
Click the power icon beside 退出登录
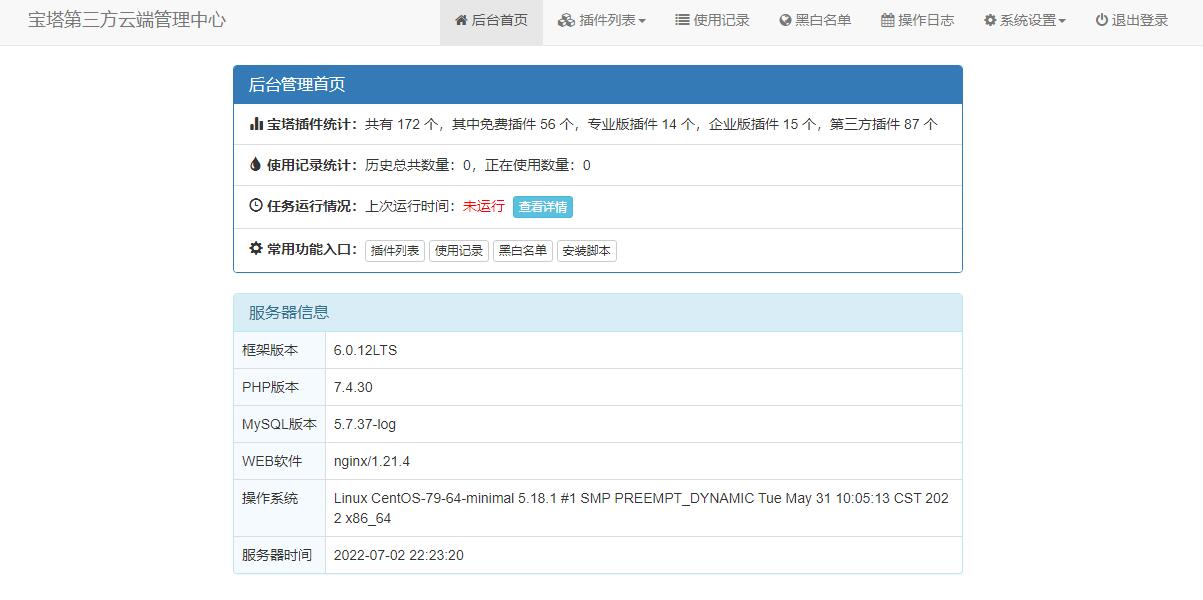click(1101, 20)
